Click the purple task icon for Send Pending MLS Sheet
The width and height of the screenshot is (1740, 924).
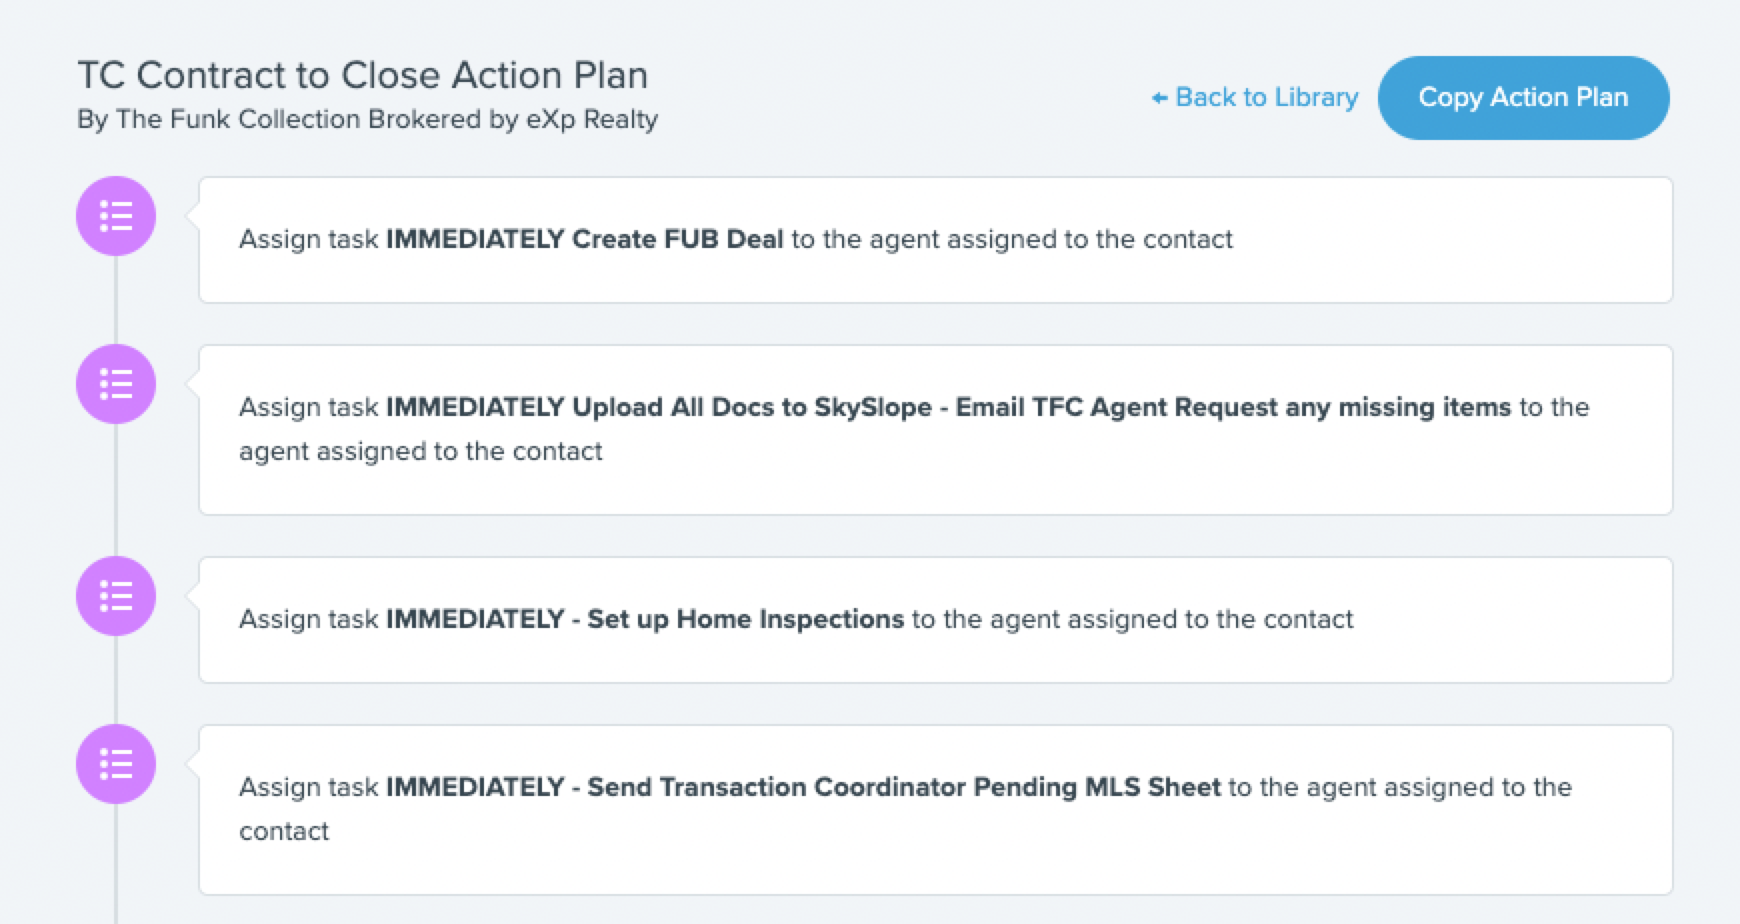point(116,764)
